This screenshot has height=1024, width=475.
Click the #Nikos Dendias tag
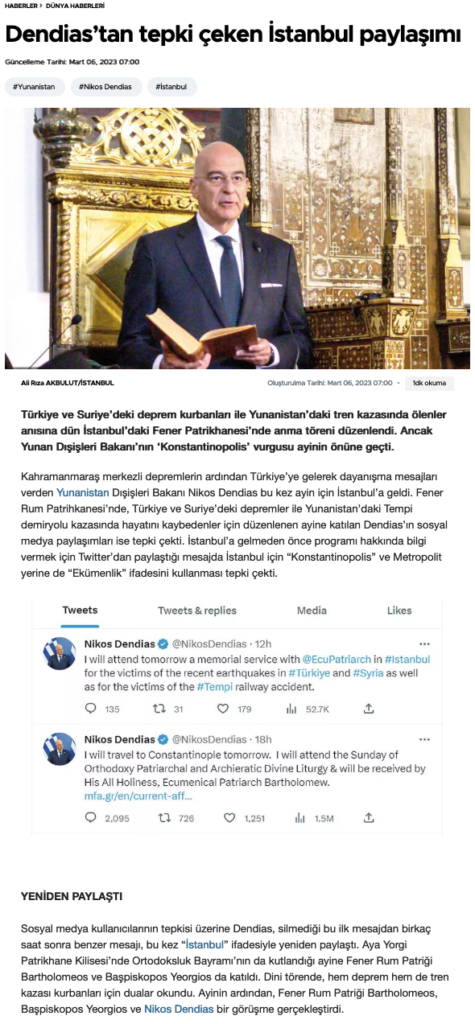point(106,87)
